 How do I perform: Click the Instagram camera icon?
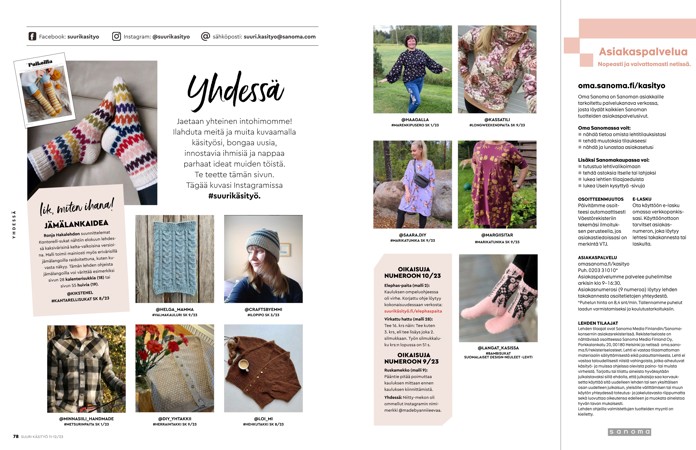116,36
